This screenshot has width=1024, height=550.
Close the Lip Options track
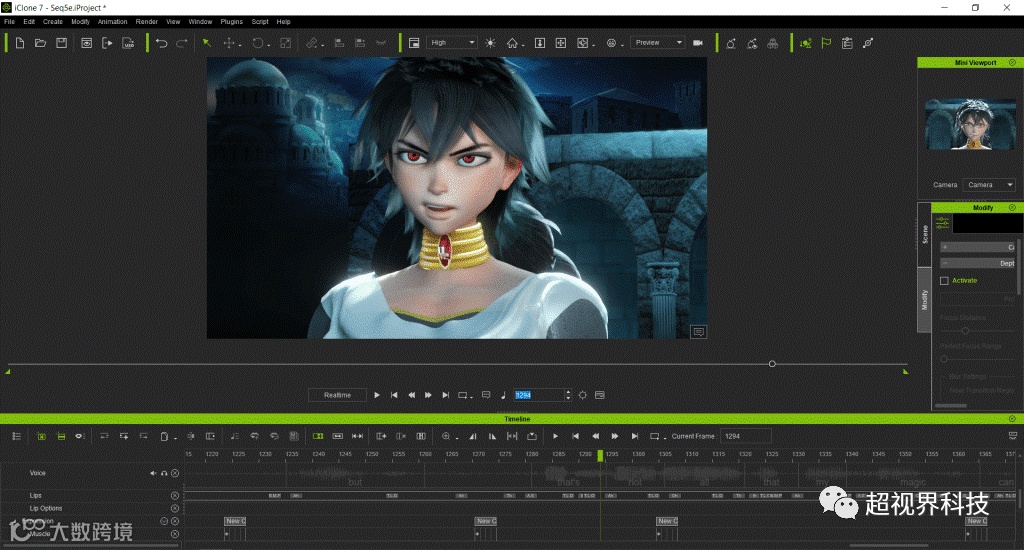175,508
